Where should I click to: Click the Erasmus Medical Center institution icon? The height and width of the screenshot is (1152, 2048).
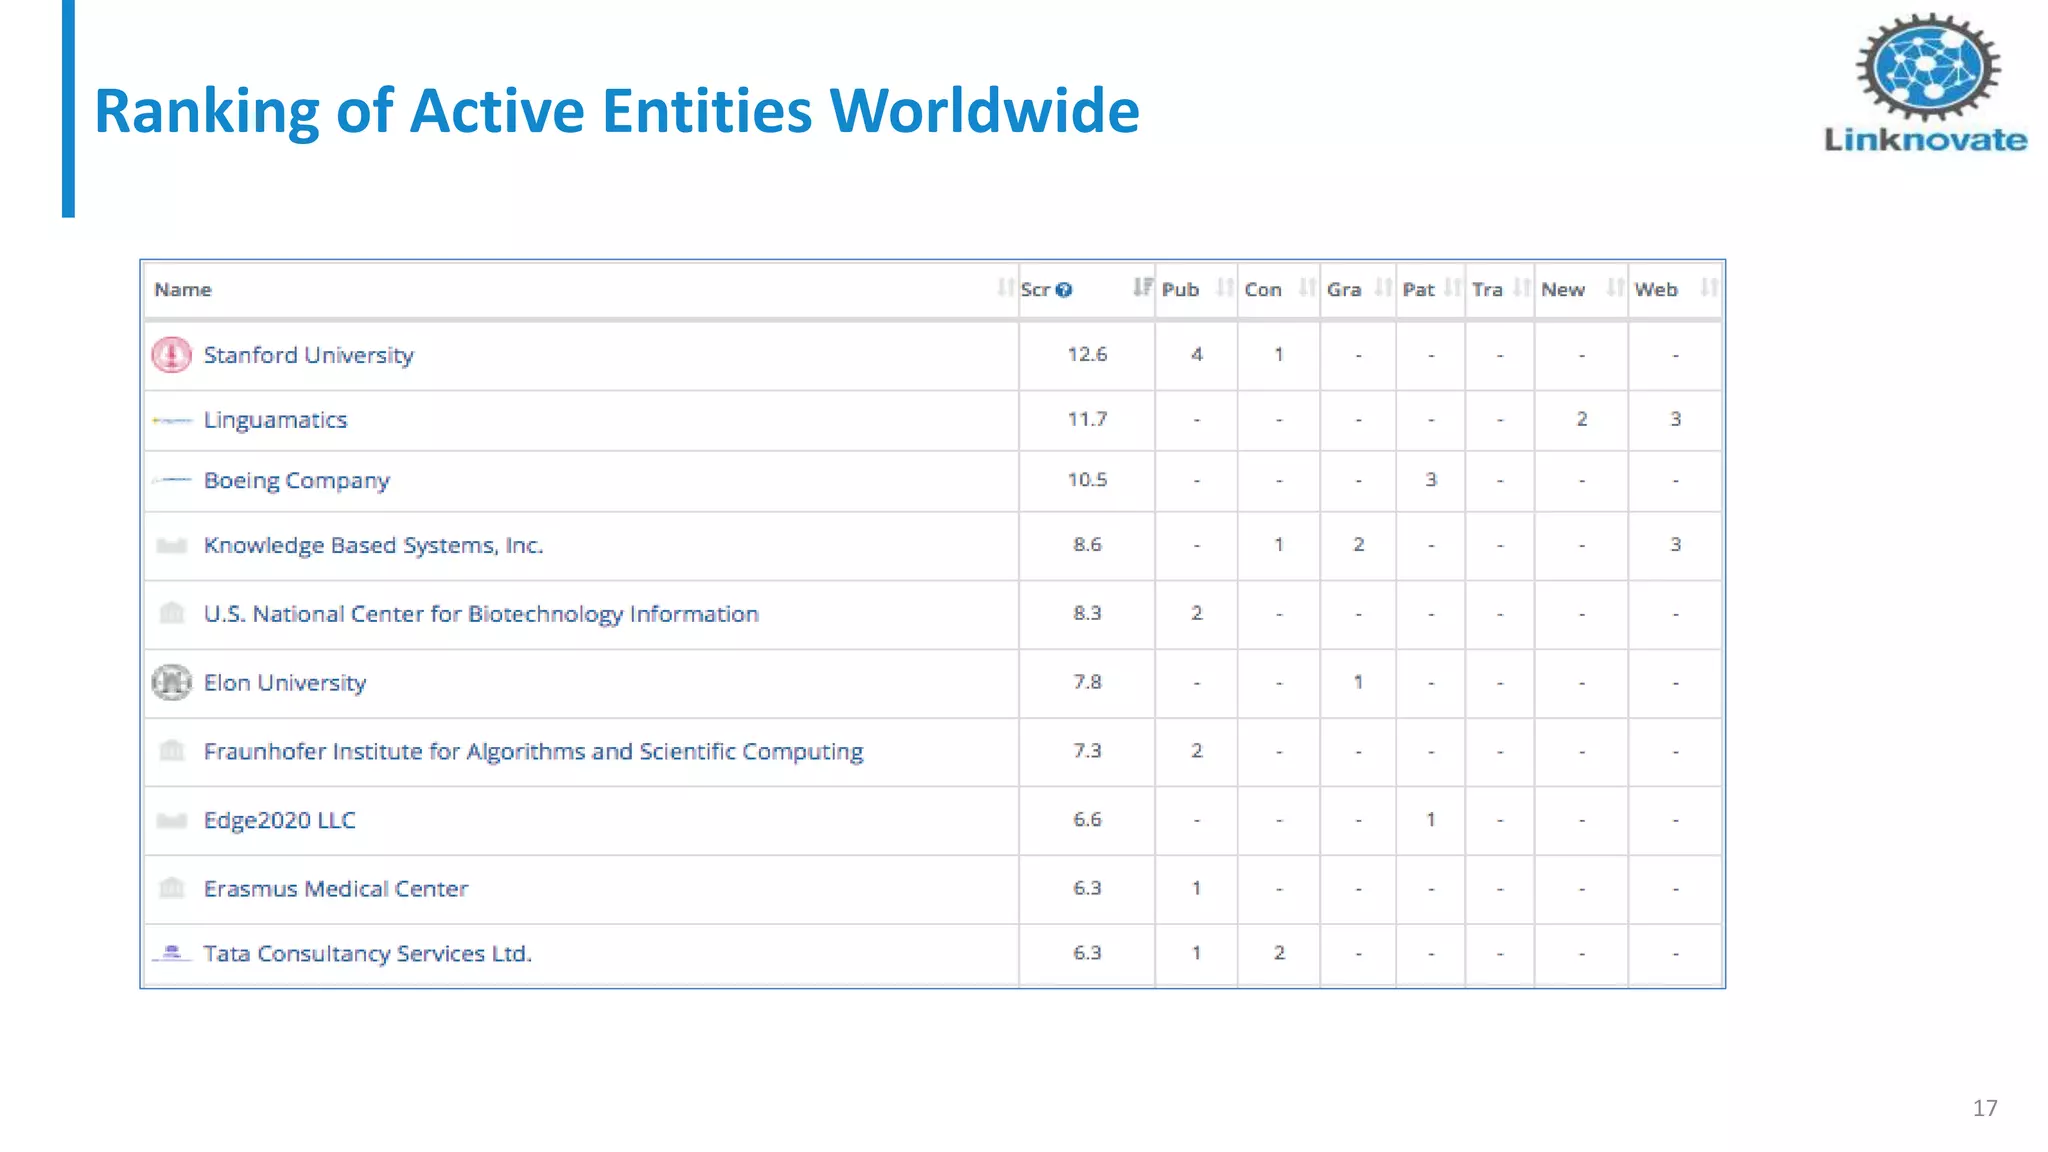click(172, 887)
